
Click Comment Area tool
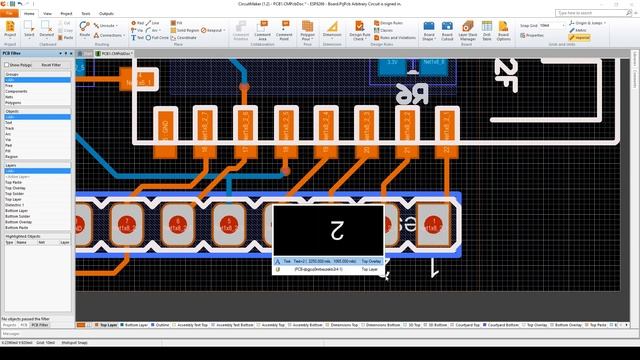262,30
